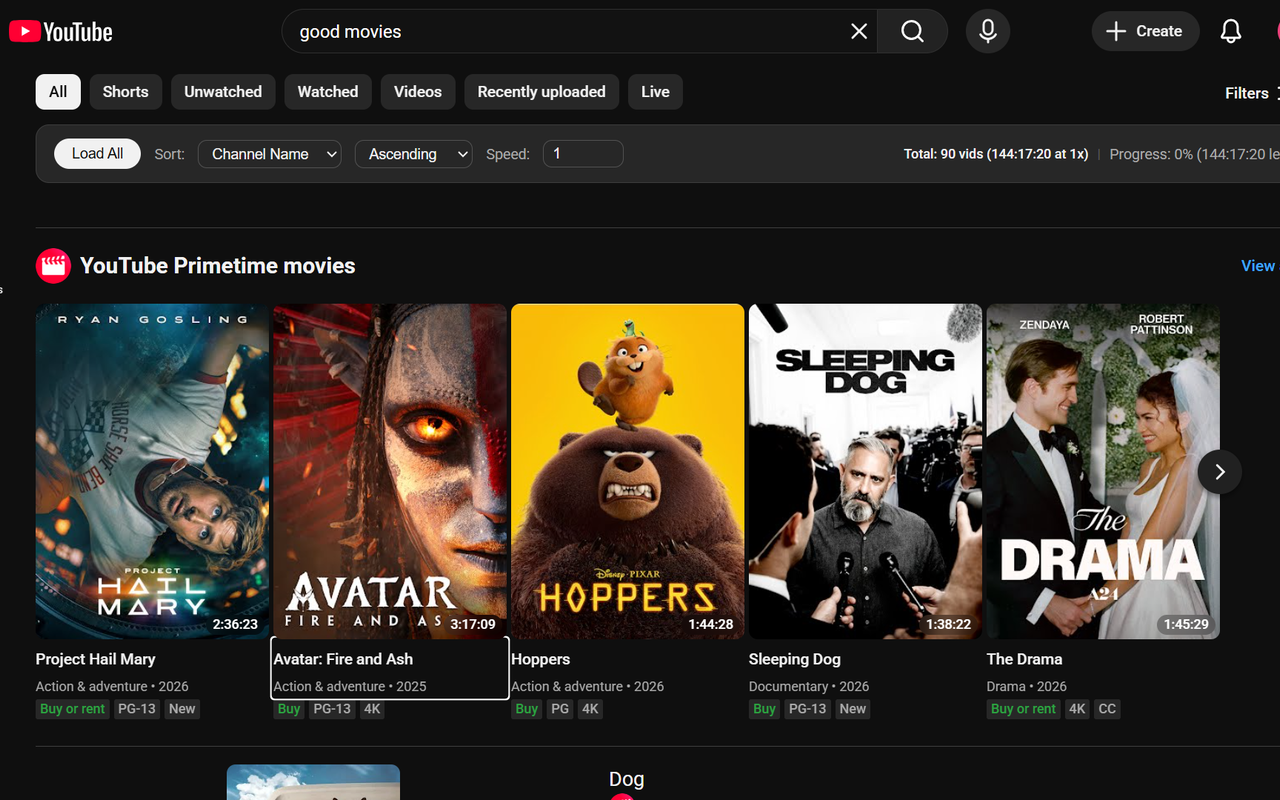Start voice search with microphone icon

pos(988,31)
